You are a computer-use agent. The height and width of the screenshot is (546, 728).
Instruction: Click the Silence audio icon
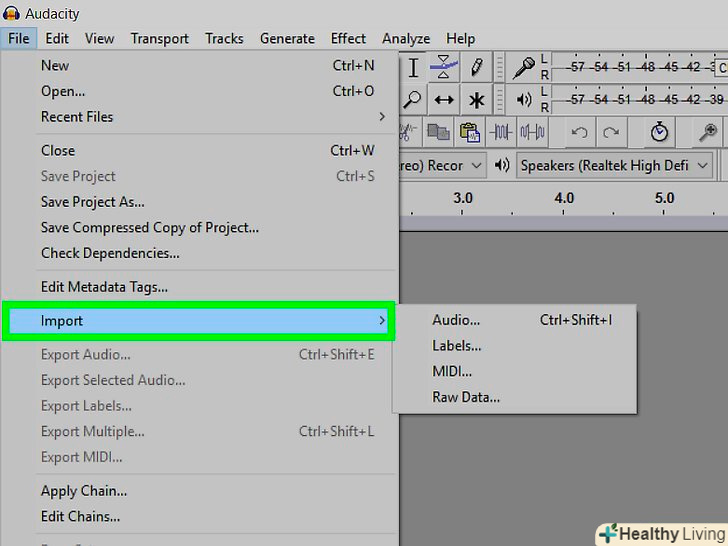tap(532, 132)
